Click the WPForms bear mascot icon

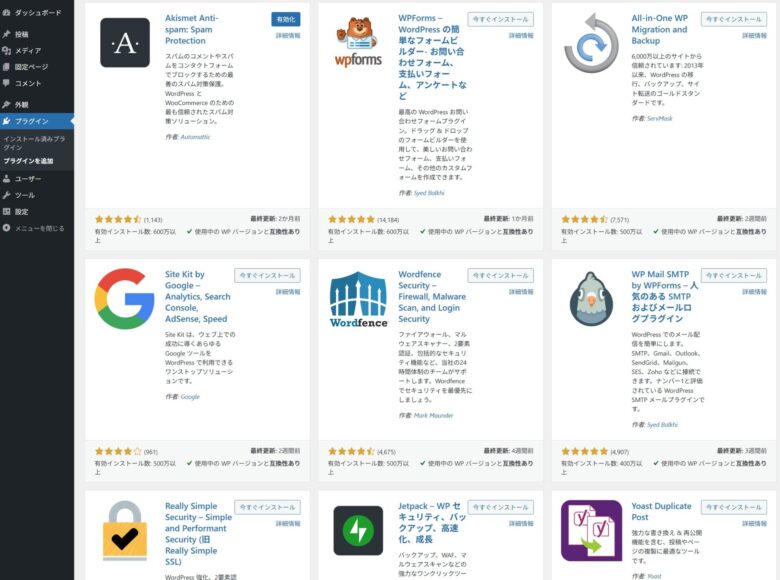coord(358,43)
